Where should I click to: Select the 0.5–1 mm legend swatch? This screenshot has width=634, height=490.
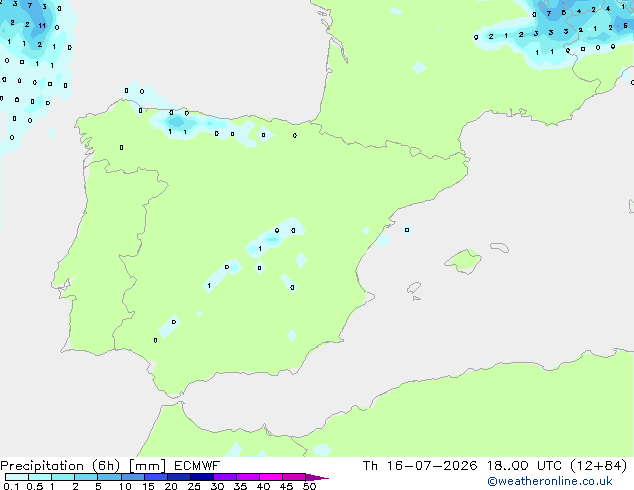40,477
